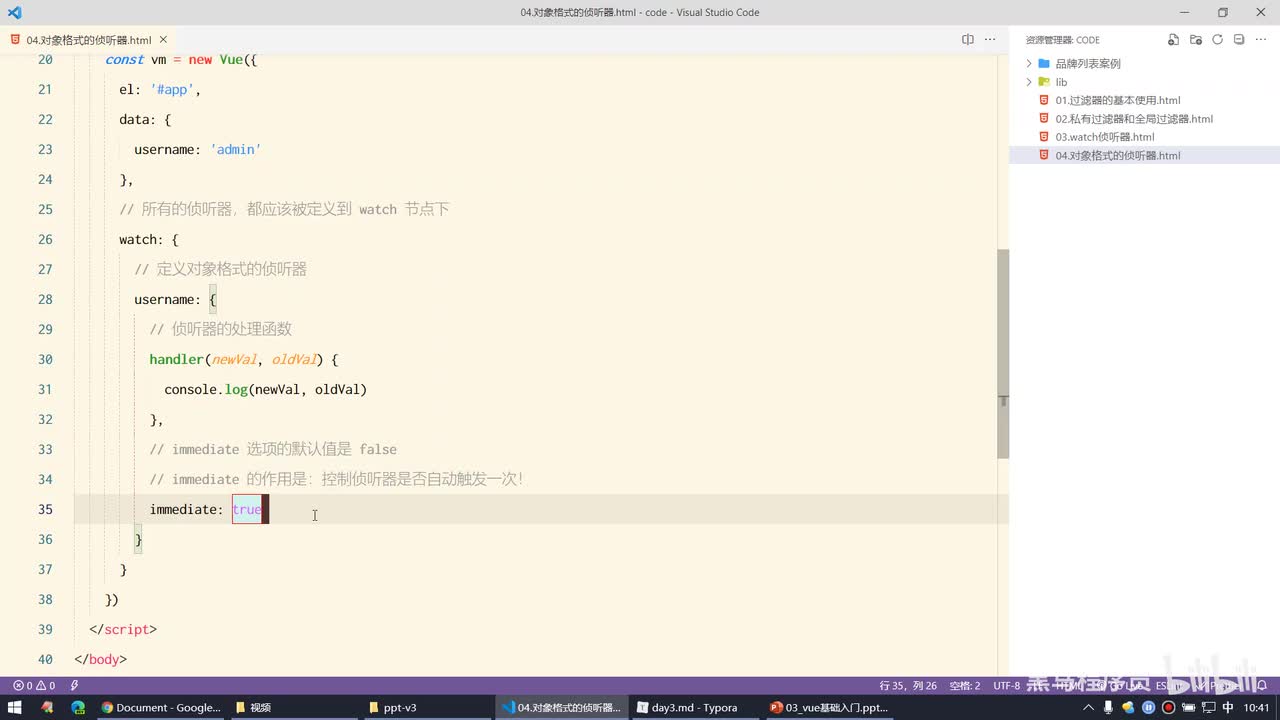Switch to the Chrome Document window in taskbar

tap(161, 707)
